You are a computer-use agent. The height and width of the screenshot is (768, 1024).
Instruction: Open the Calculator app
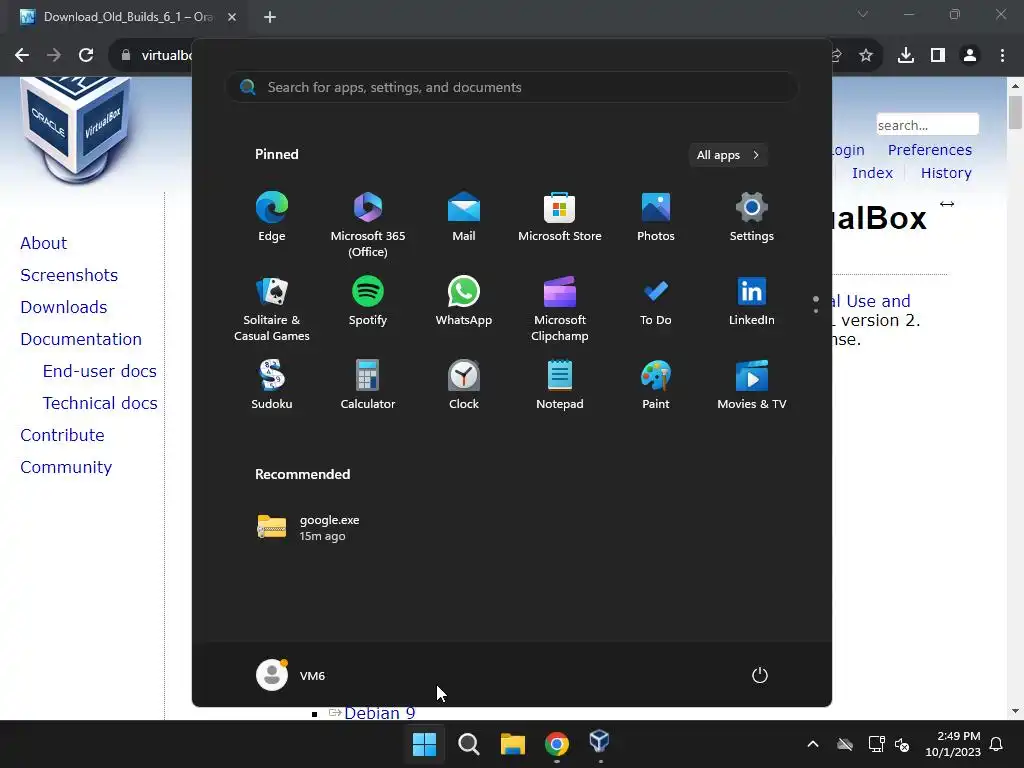368,385
